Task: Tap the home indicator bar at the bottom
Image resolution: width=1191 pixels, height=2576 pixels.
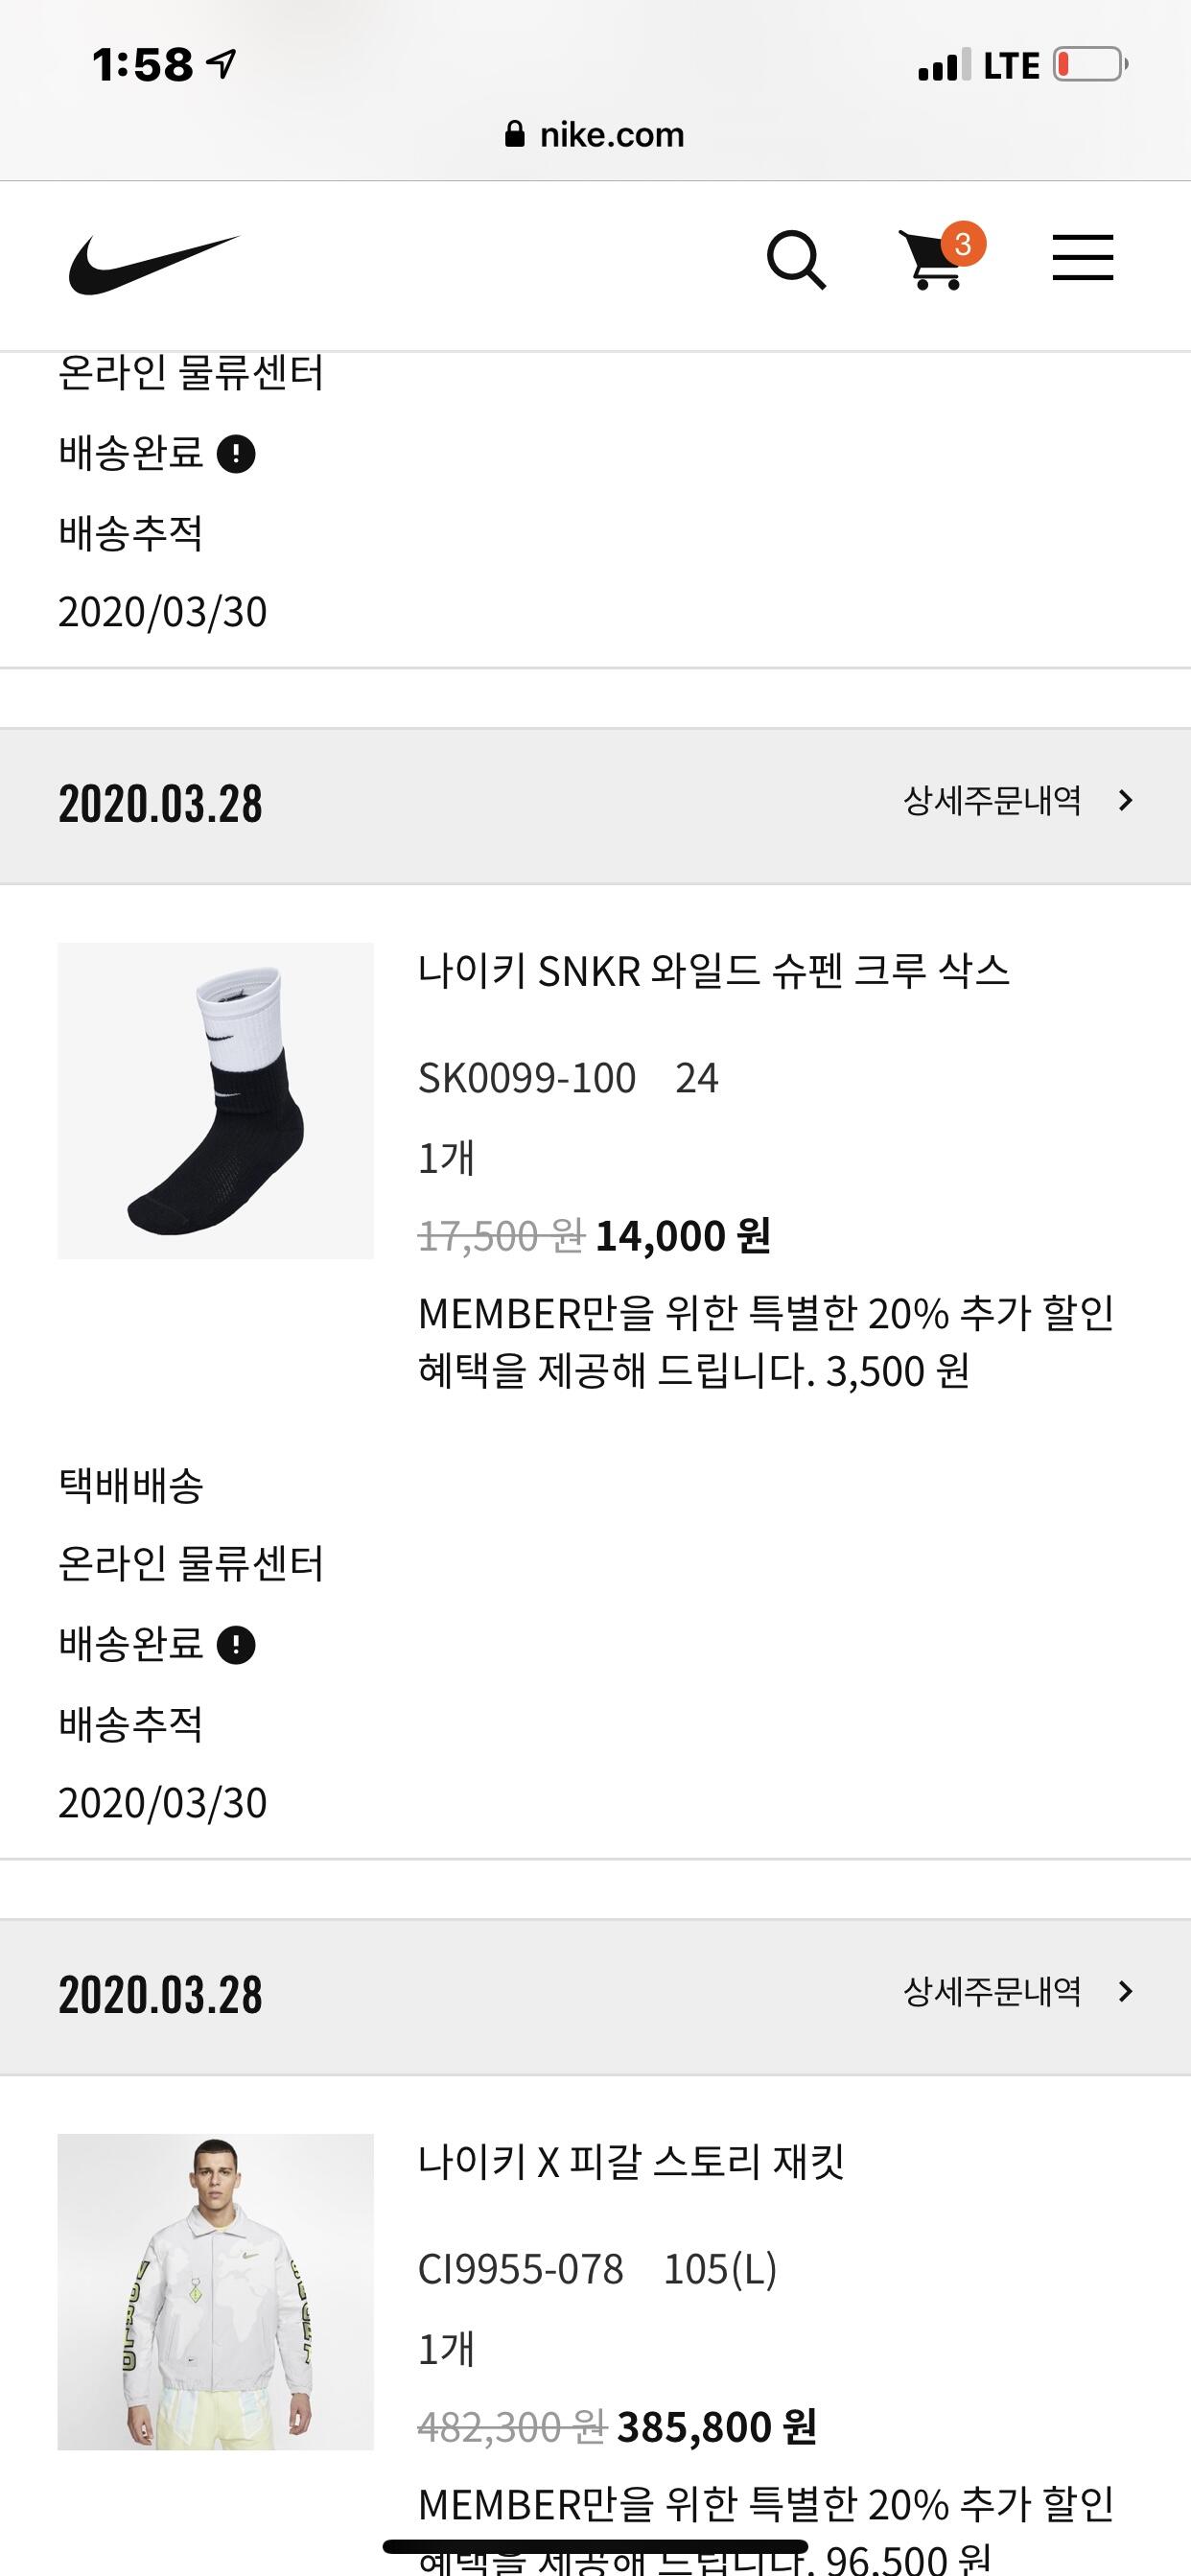Action: coord(595,2546)
